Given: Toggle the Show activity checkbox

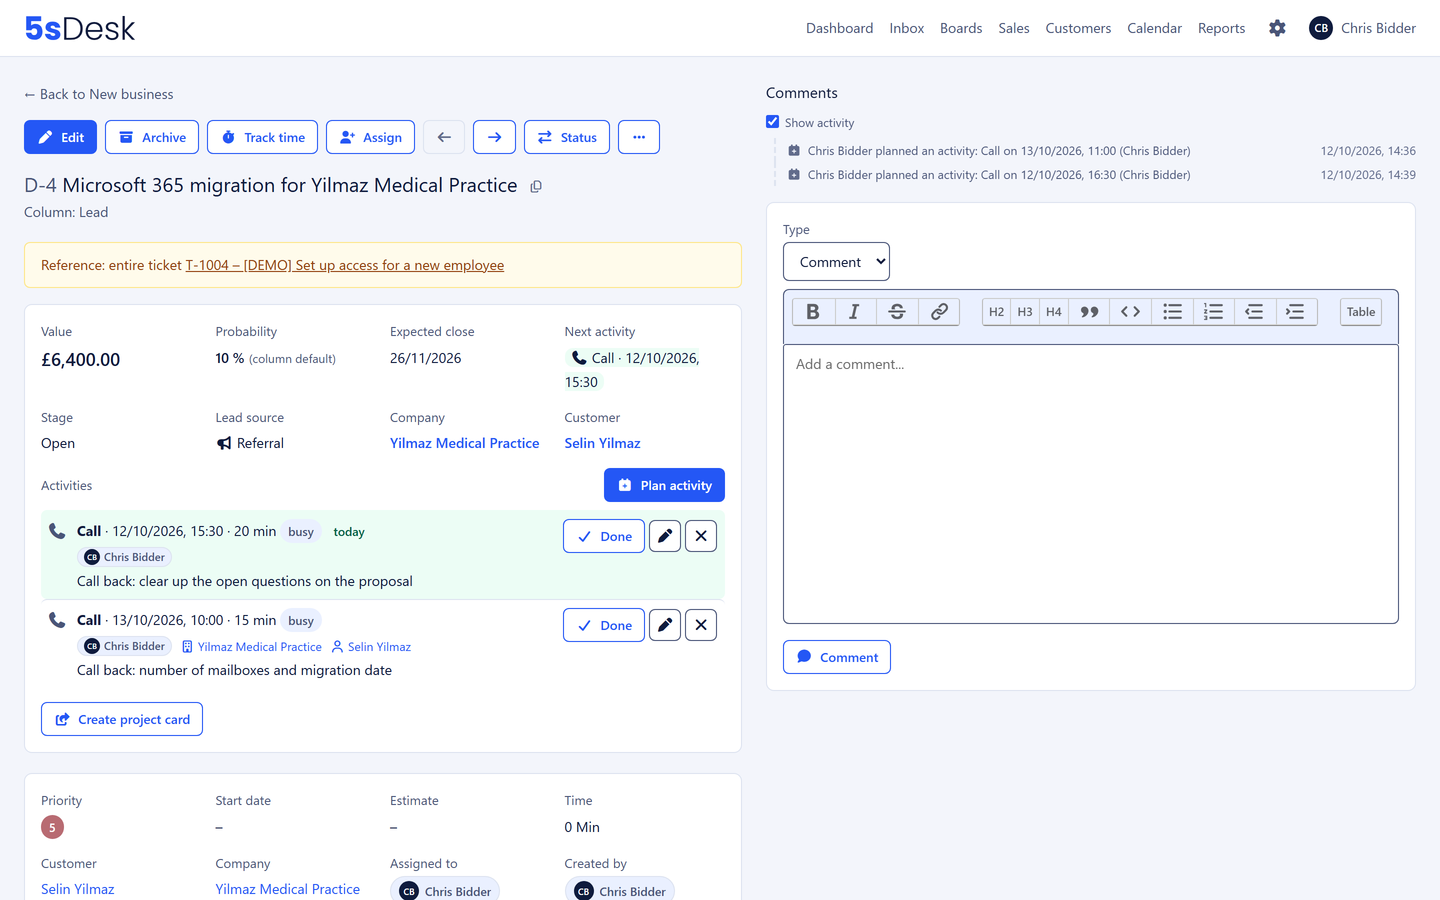Looking at the screenshot, I should point(772,122).
